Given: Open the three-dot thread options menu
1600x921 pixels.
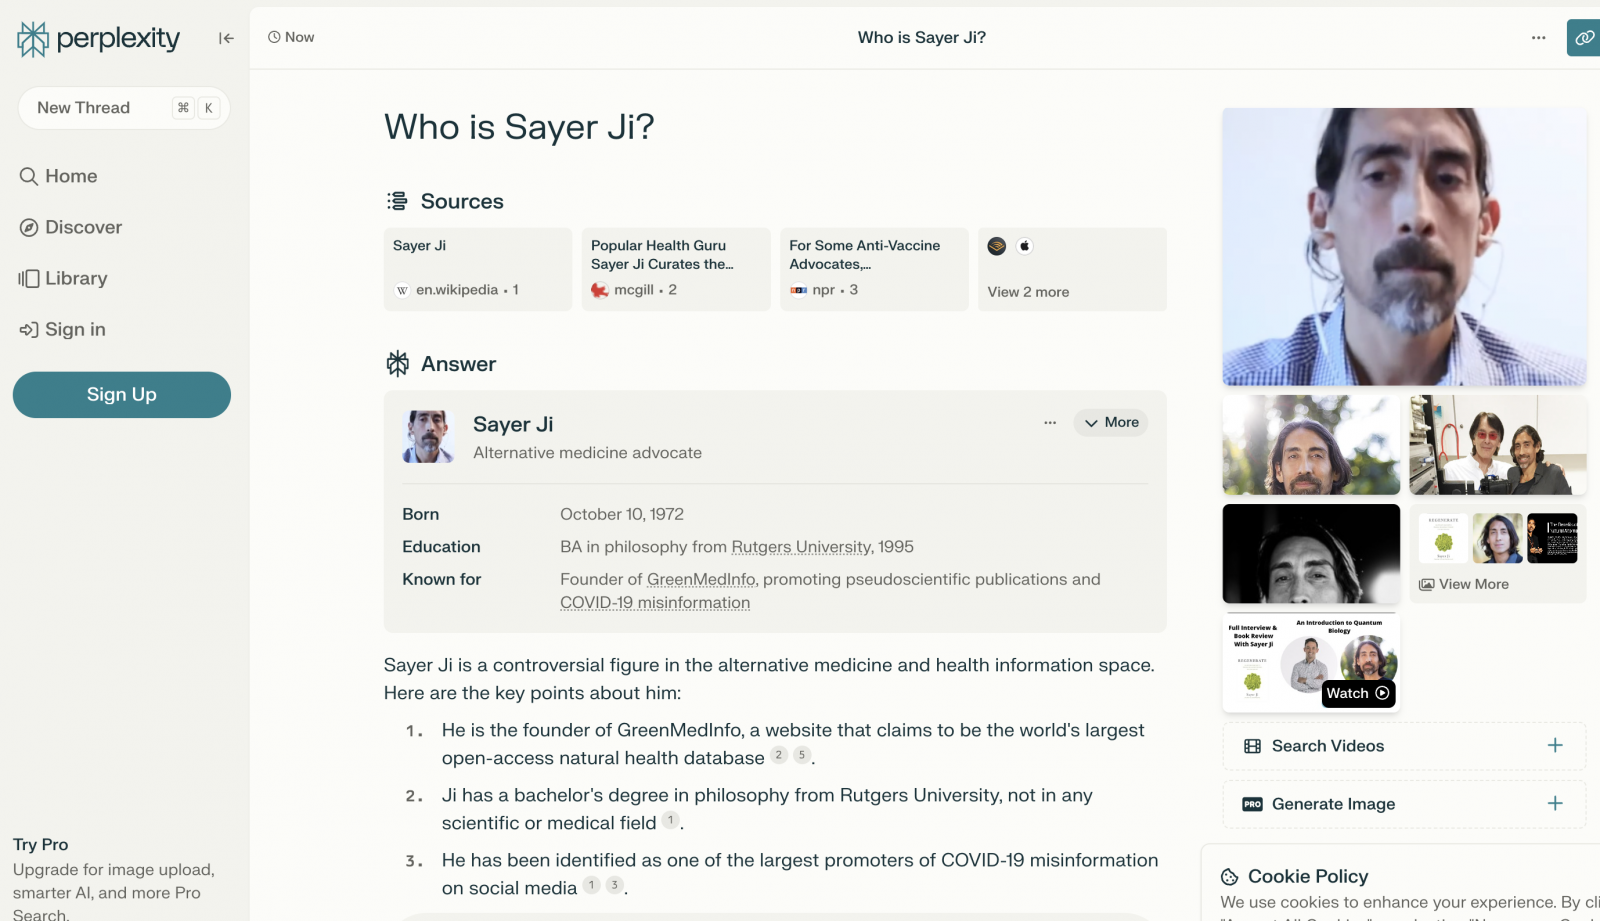Looking at the screenshot, I should [1538, 38].
